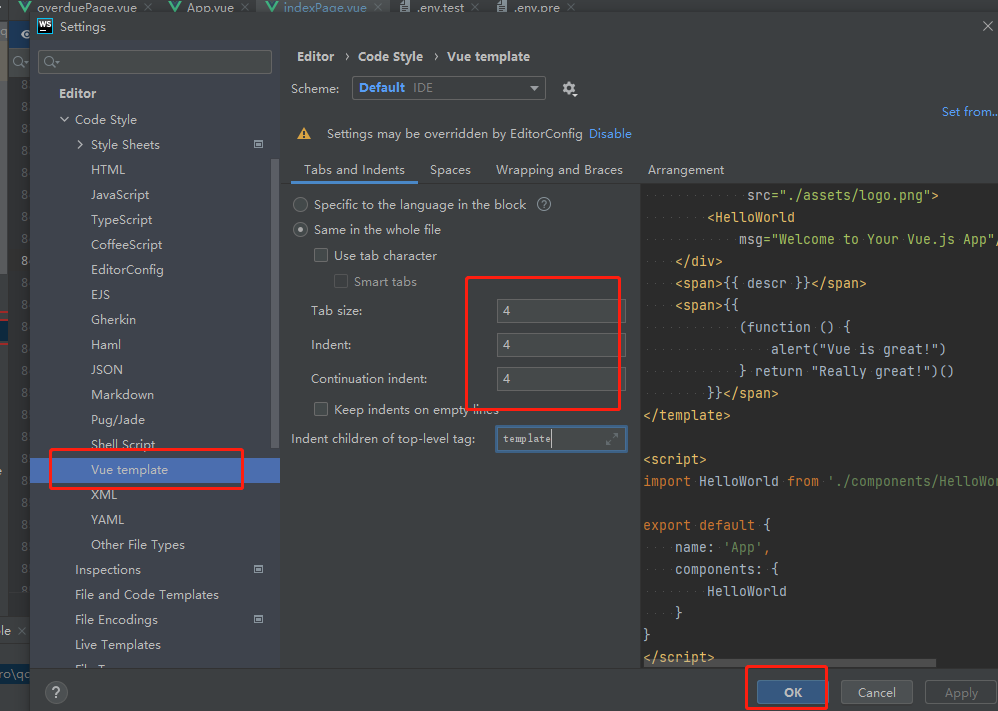Click the warning triangle beside EditorConfig message

[x=305, y=133]
